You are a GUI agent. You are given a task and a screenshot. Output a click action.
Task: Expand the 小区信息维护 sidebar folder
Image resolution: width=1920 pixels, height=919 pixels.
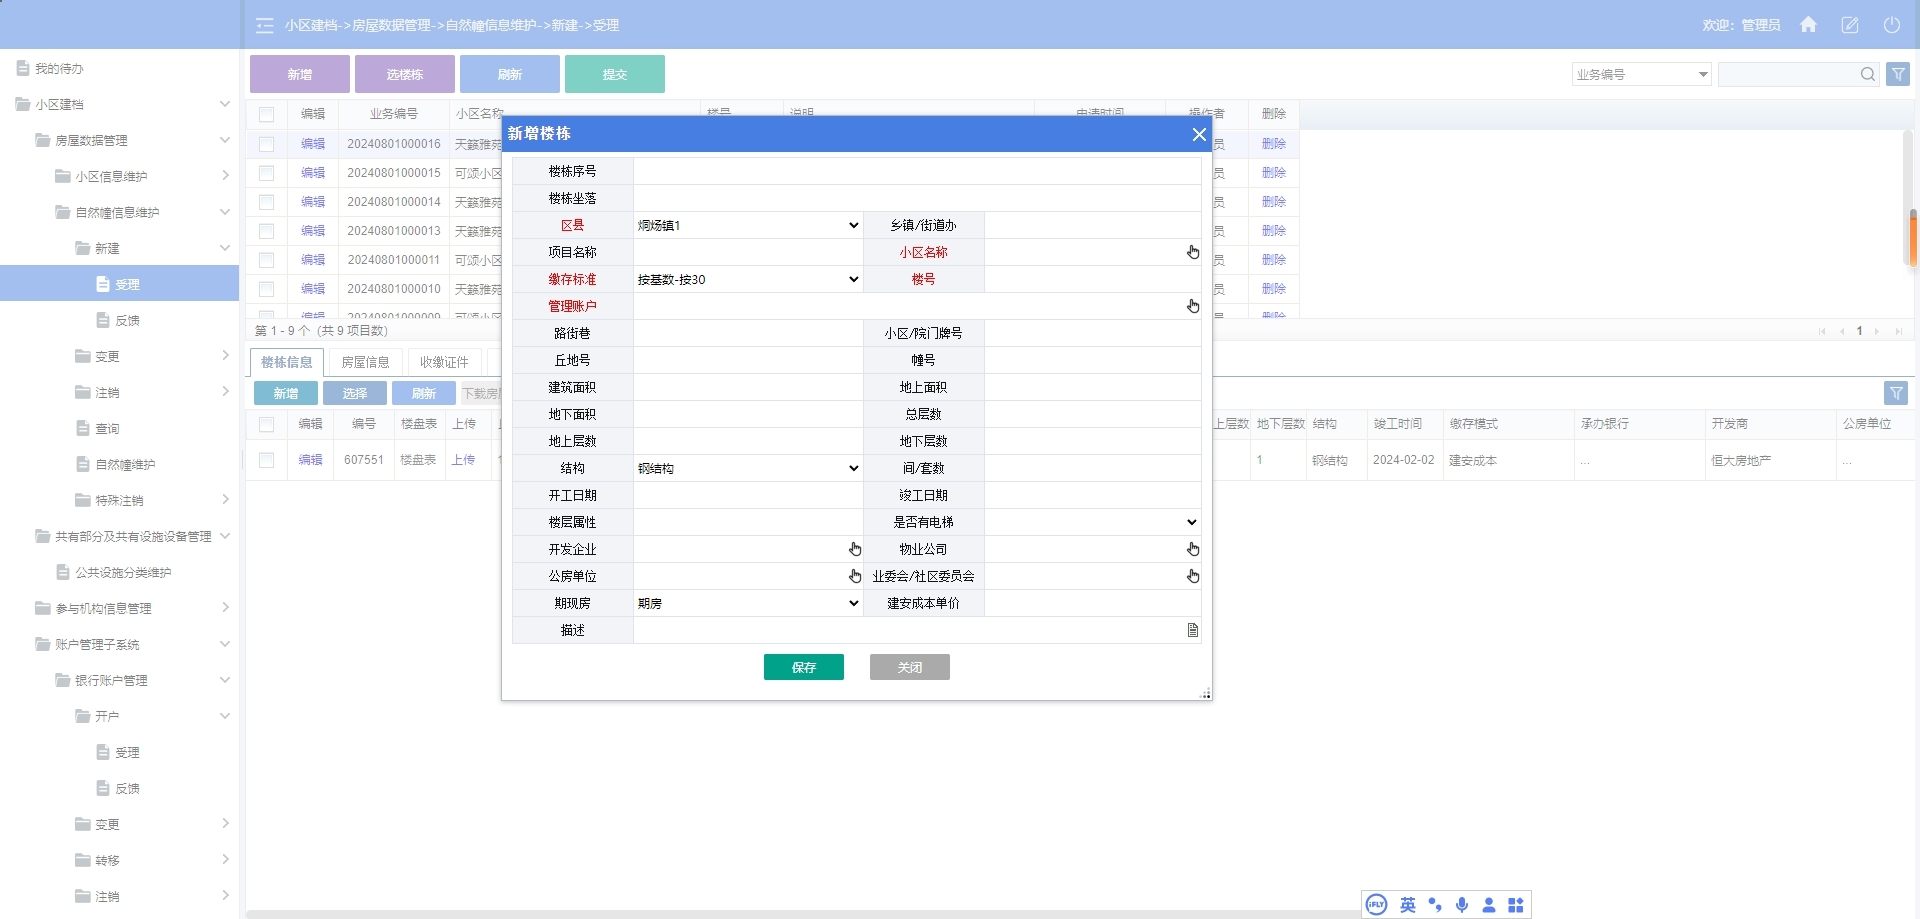click(x=224, y=176)
